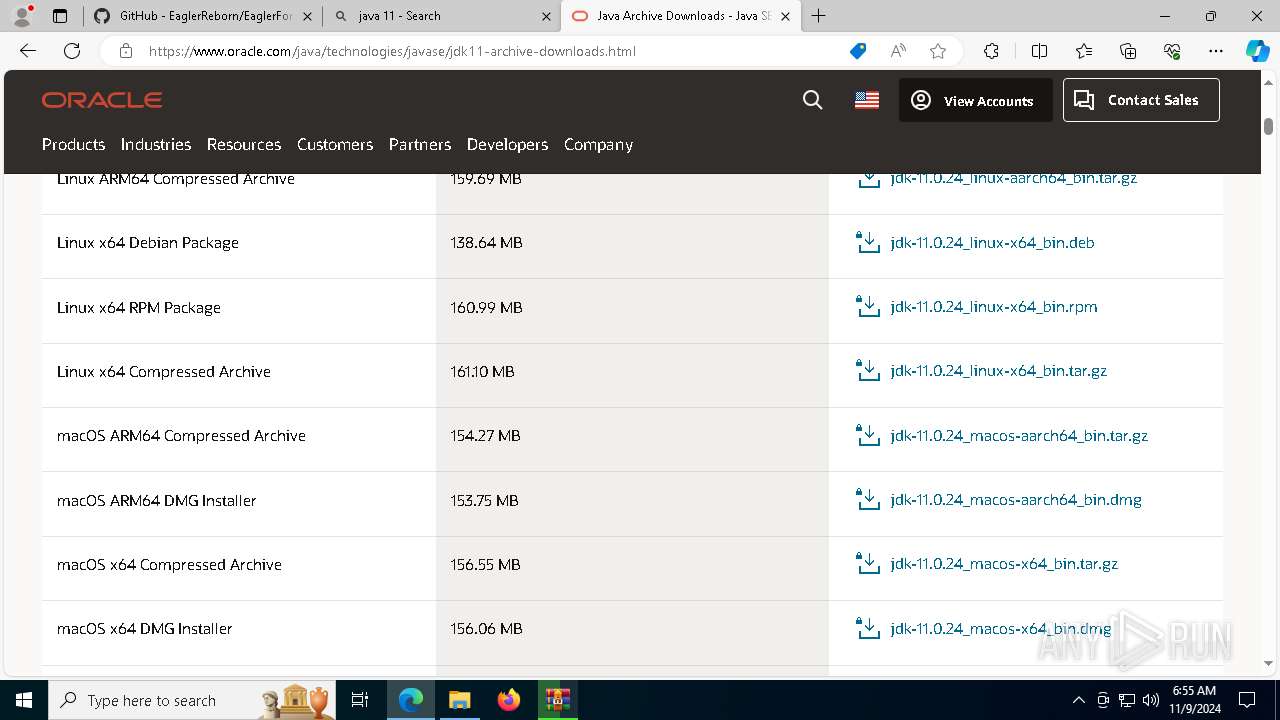Click the Contact Sales button

click(1141, 100)
